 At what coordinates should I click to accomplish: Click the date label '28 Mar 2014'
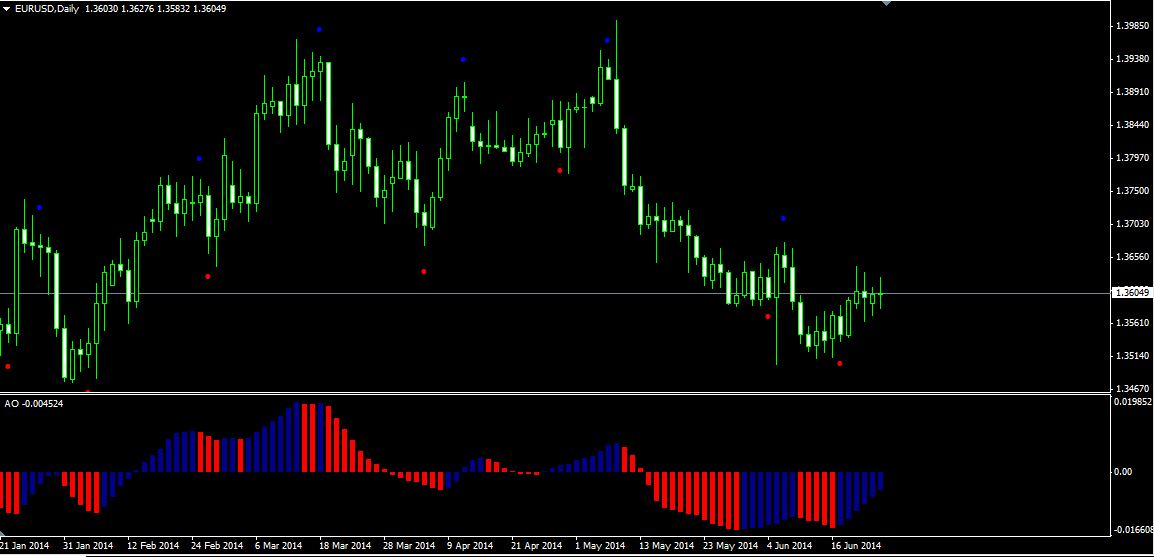tap(410, 546)
